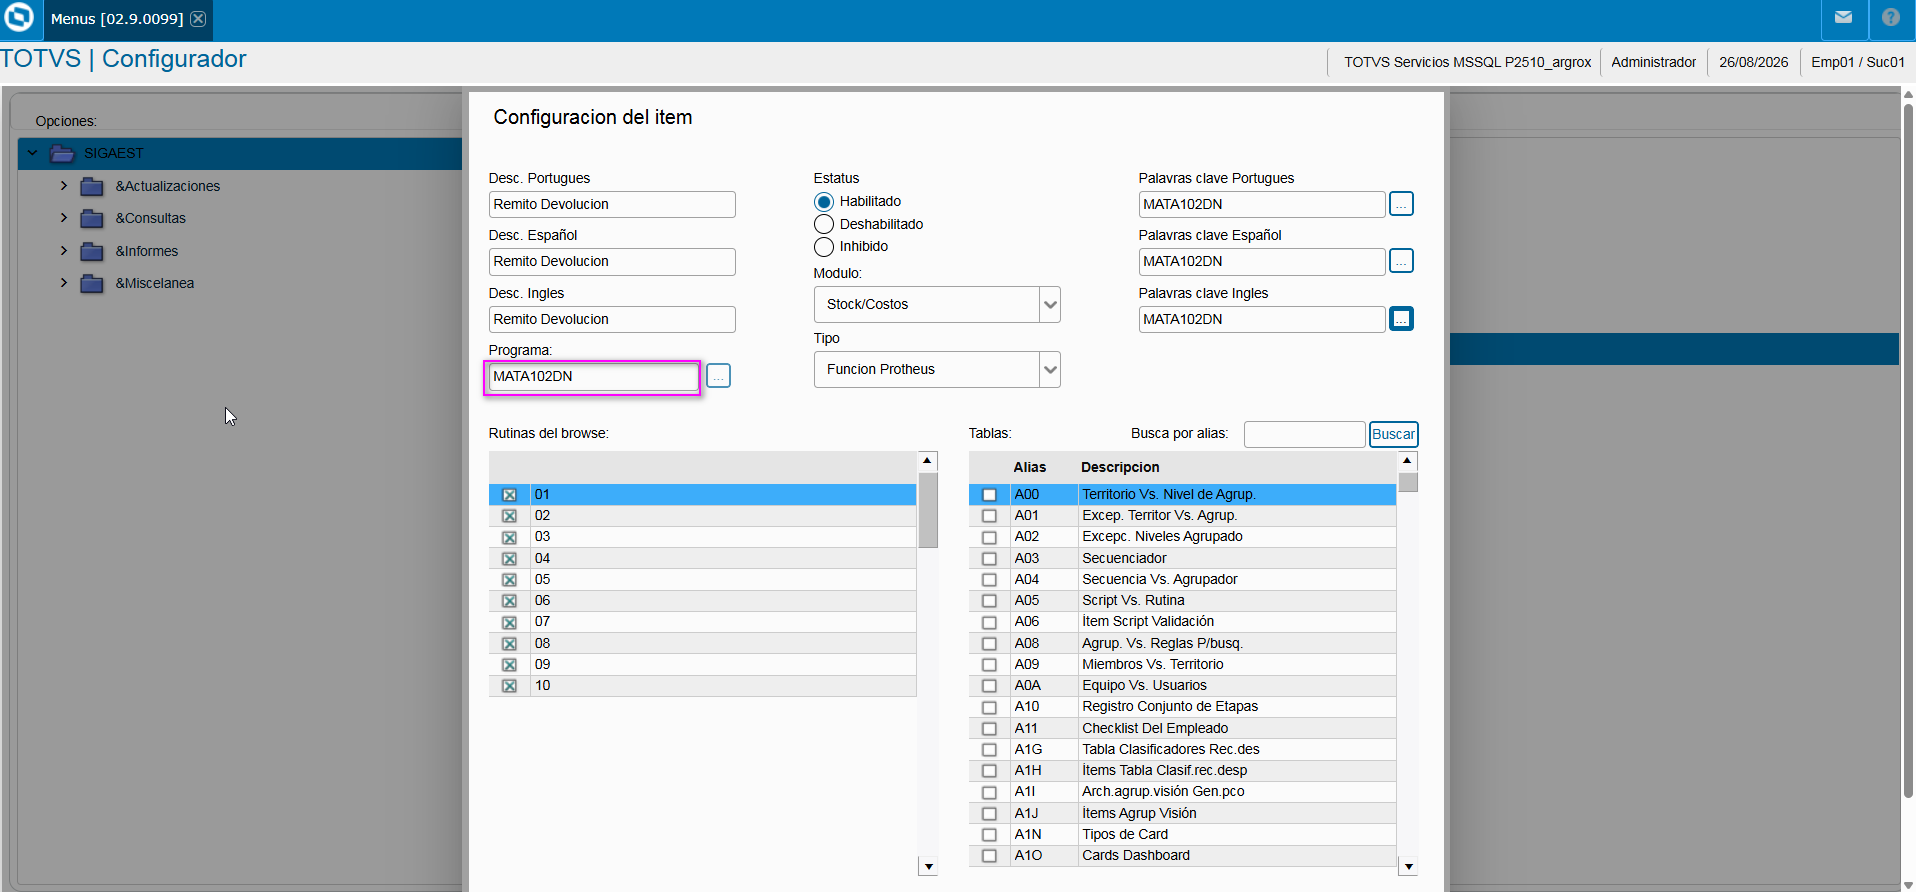Check the A03 Secuenciador checkbox
Screen dimensions: 1916x892
tap(989, 559)
